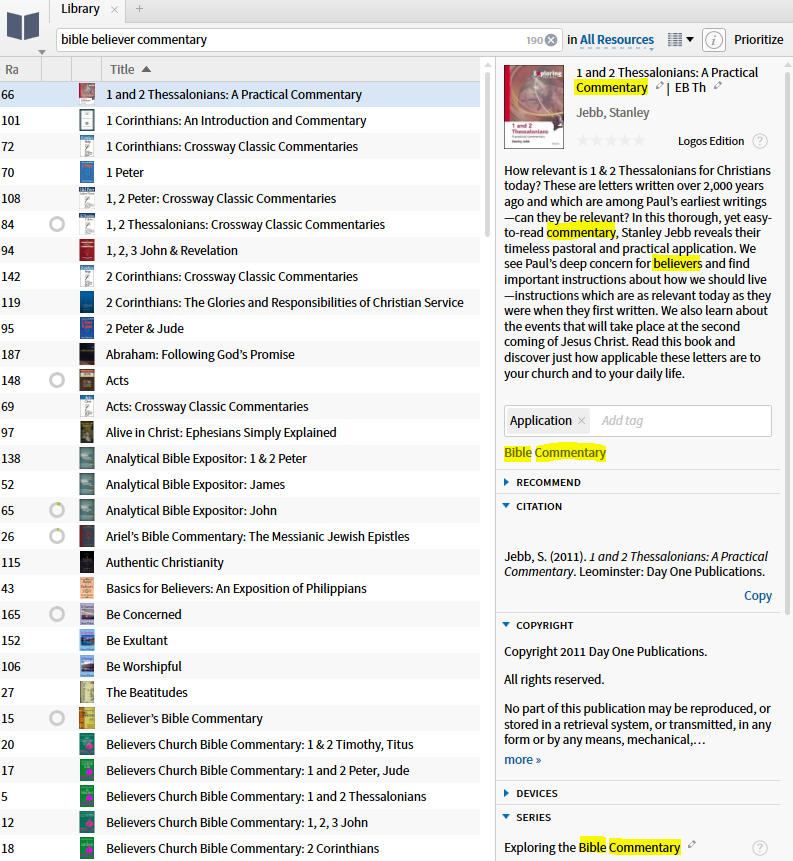Sort by the Ra rating column header

click(x=12, y=69)
